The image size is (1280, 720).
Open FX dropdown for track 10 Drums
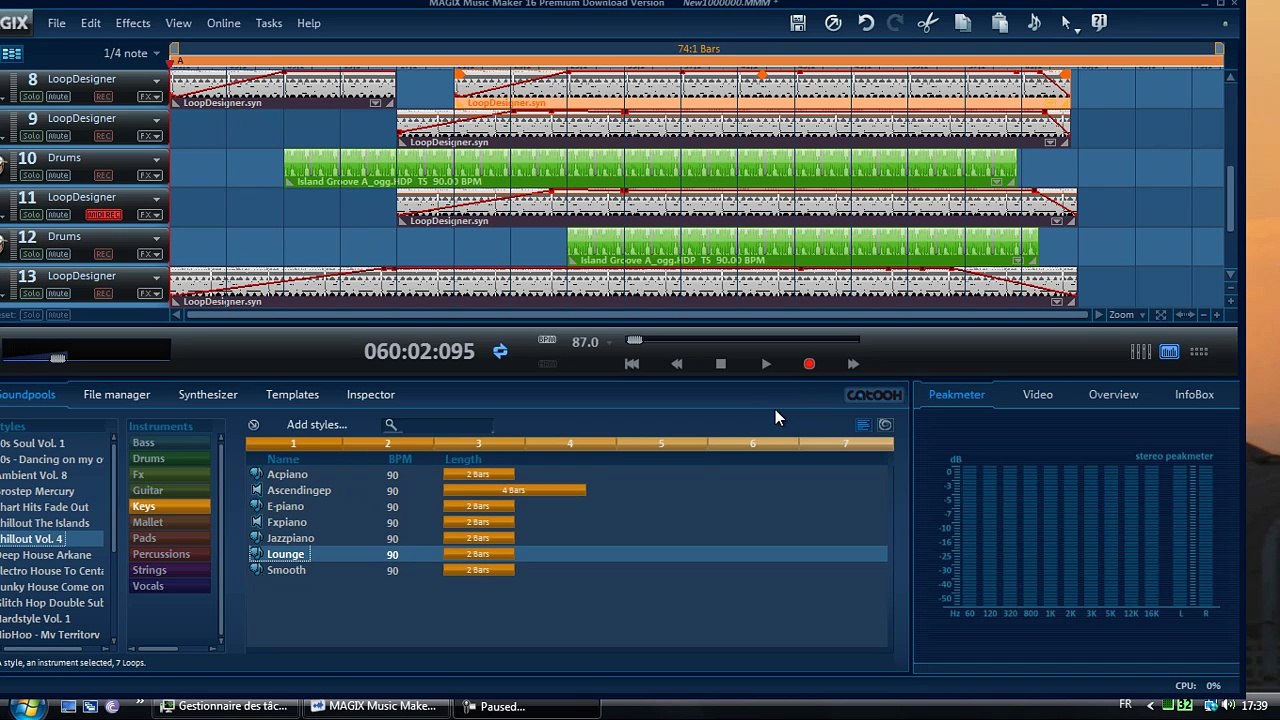(x=150, y=176)
